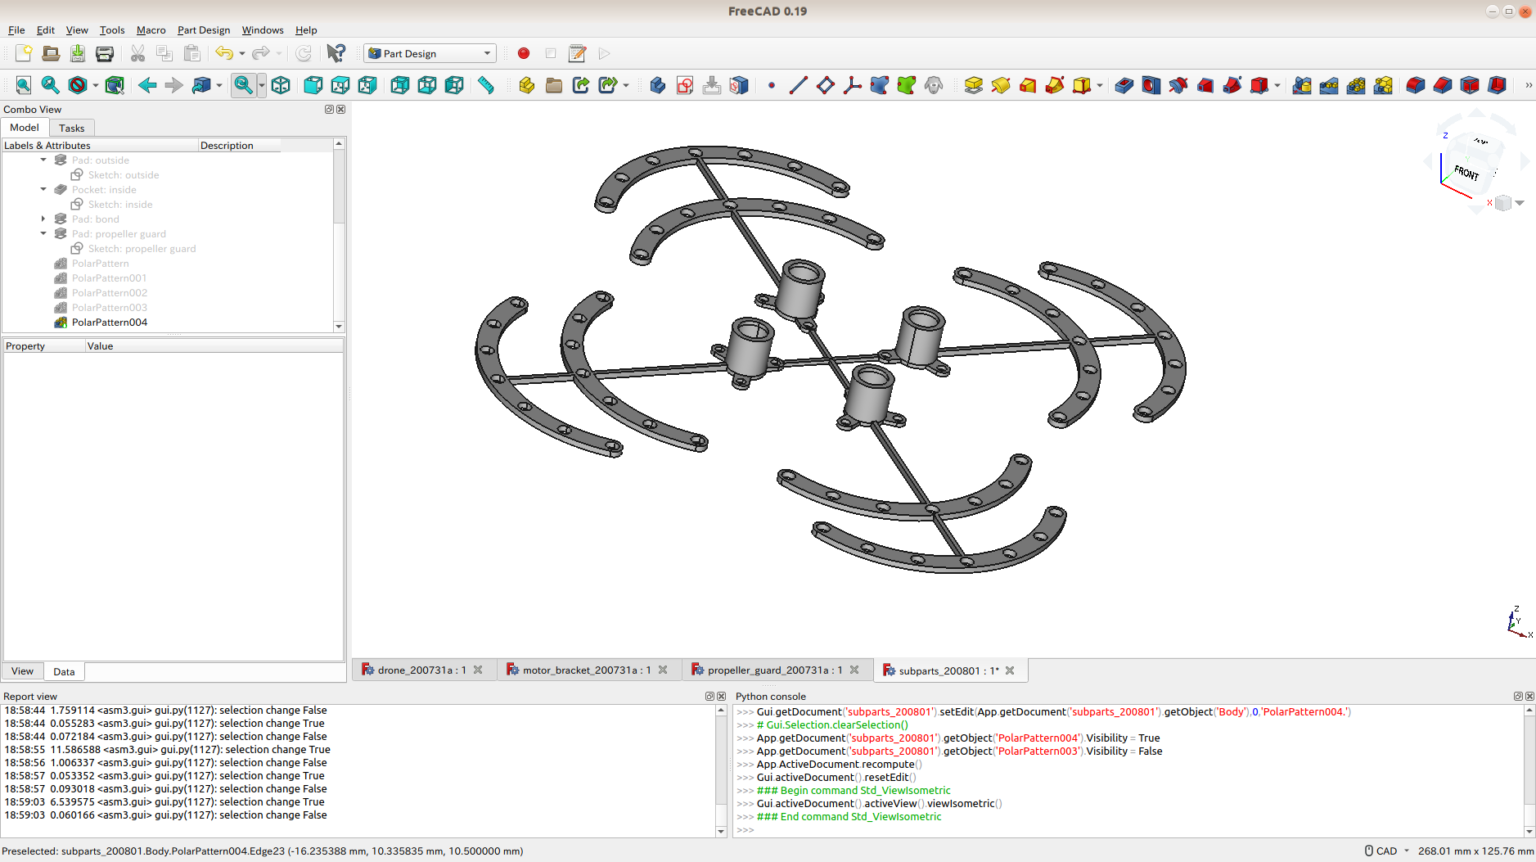1536x862 pixels.
Task: Open the Macro menu
Action: click(151, 30)
